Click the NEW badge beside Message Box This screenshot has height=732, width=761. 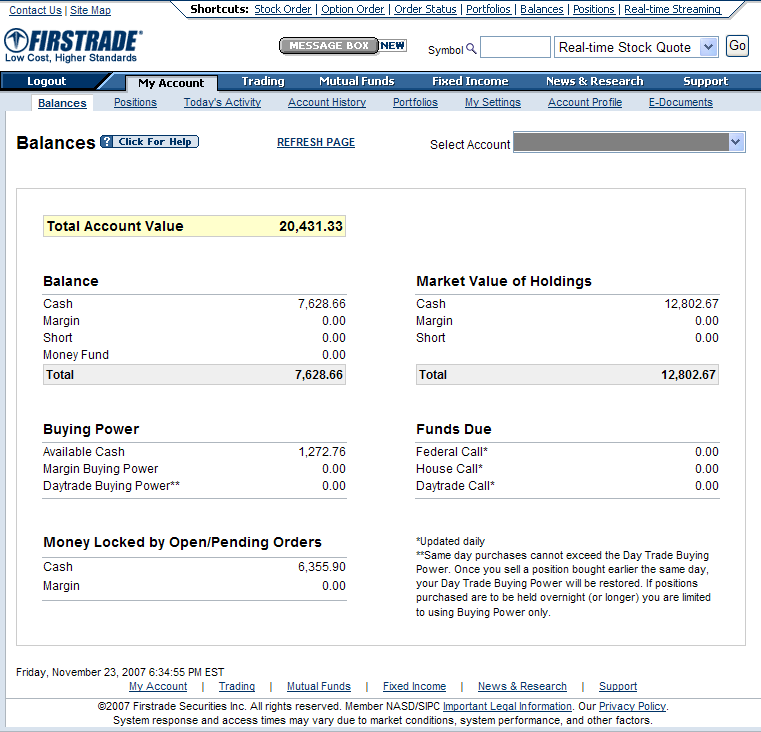tap(393, 46)
